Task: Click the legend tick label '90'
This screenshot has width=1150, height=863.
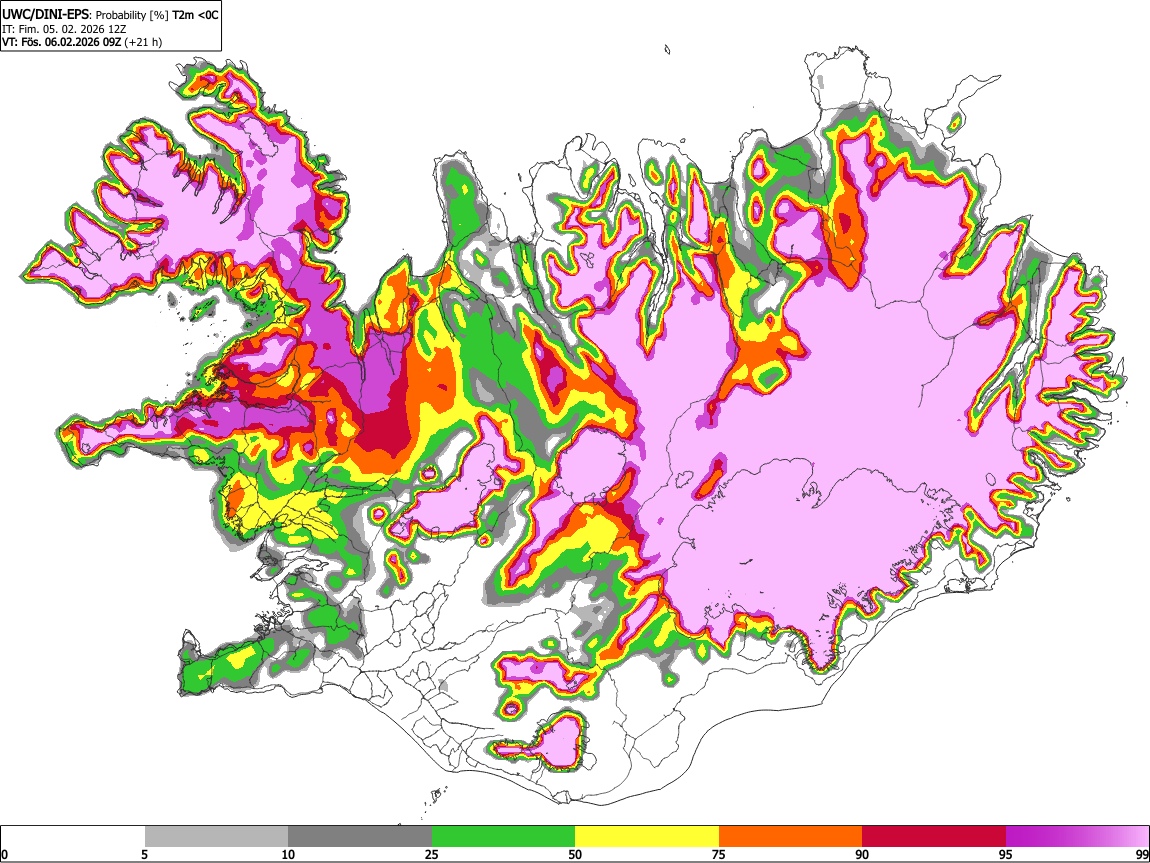Action: tap(862, 855)
